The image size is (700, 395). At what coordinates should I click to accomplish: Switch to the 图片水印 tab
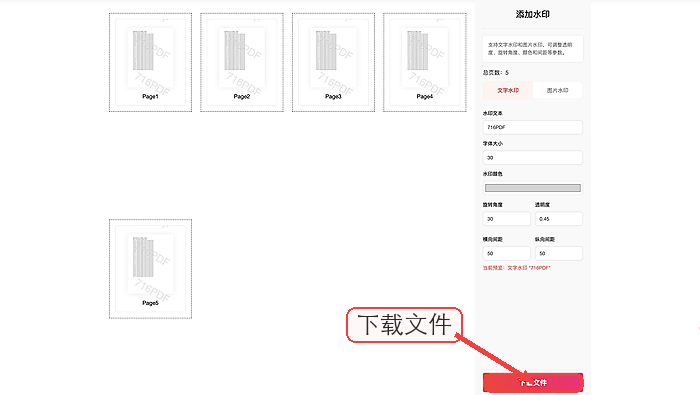point(558,90)
